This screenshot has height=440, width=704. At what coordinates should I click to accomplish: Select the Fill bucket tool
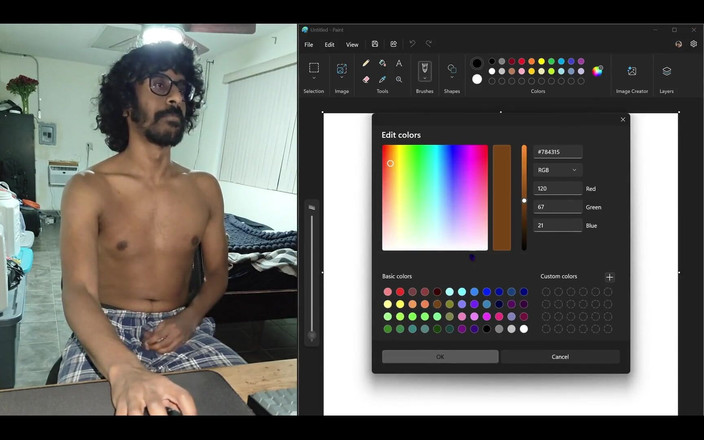382,63
